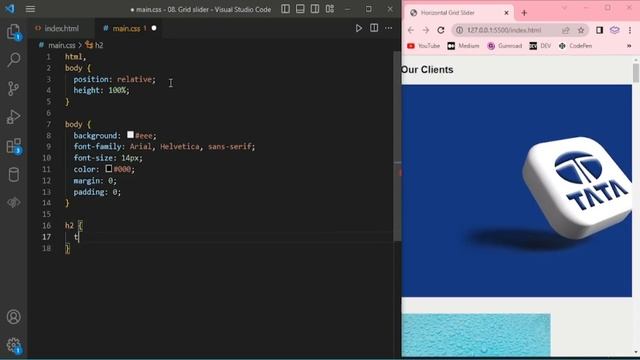Screen dimensions: 640x360
Task: Toggle the panel layout icon in the title bar
Action: (x=300, y=9)
